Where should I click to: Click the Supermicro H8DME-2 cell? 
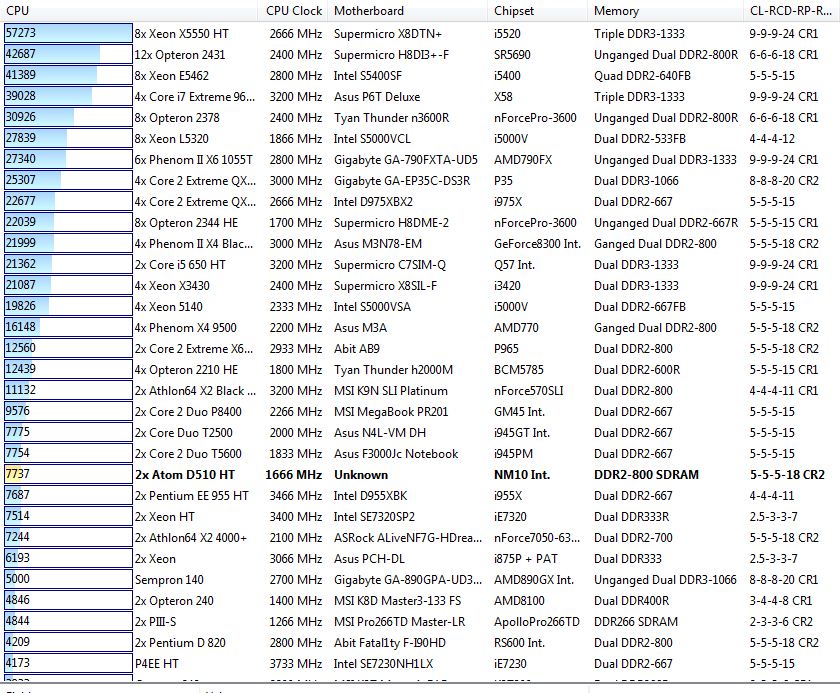pyautogui.click(x=391, y=223)
